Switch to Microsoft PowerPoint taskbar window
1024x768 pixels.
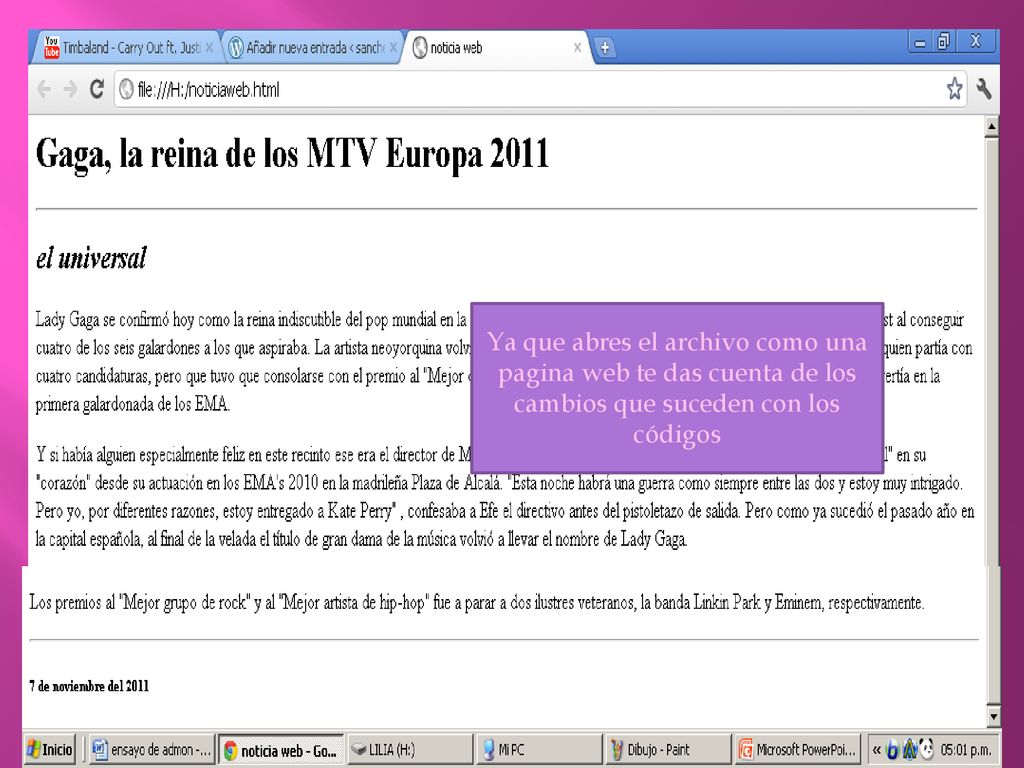[x=796, y=750]
